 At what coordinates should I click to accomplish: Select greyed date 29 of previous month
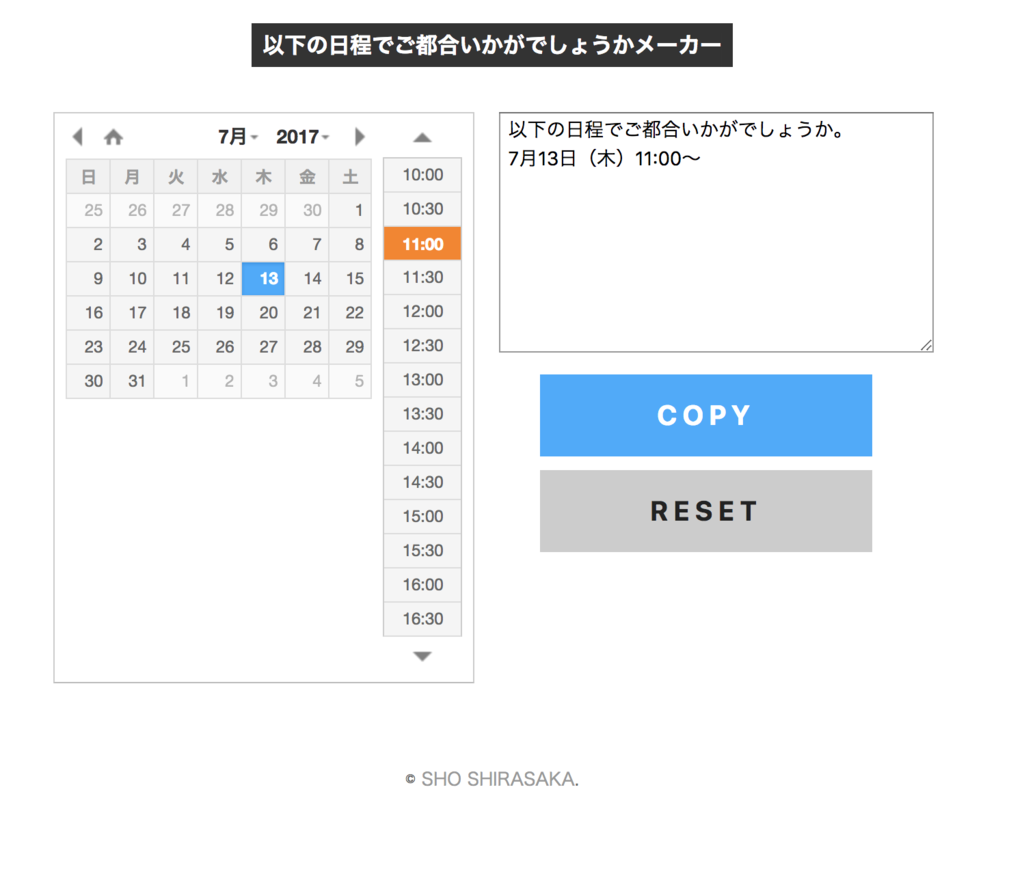coord(263,210)
